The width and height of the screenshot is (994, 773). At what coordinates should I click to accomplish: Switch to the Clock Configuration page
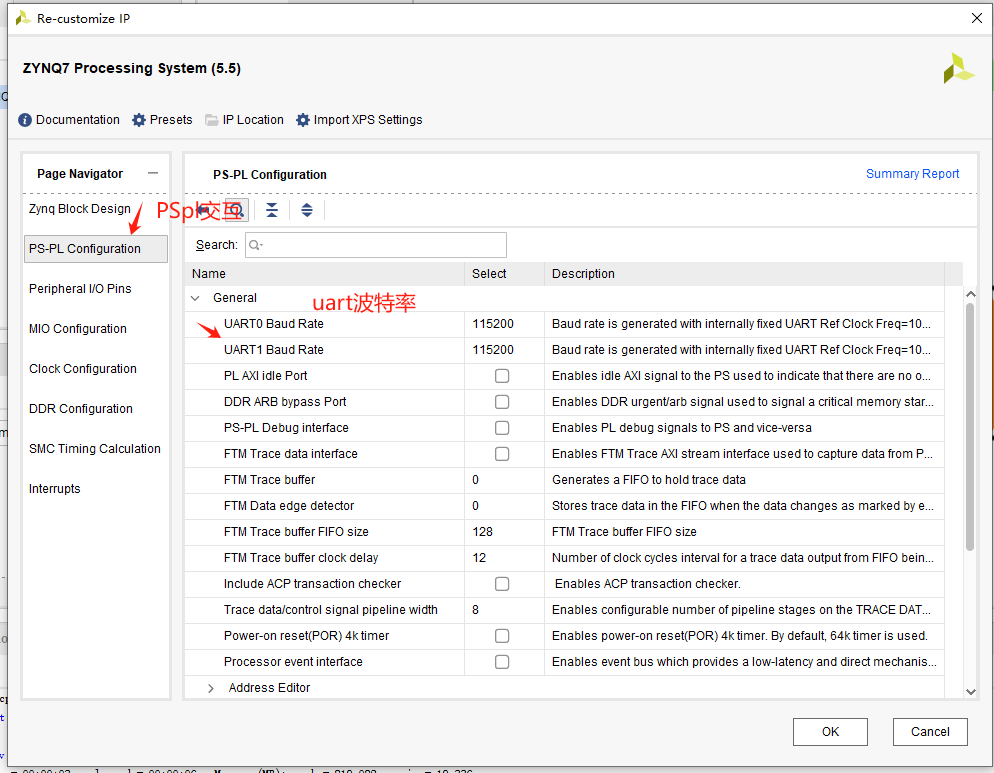coord(83,368)
